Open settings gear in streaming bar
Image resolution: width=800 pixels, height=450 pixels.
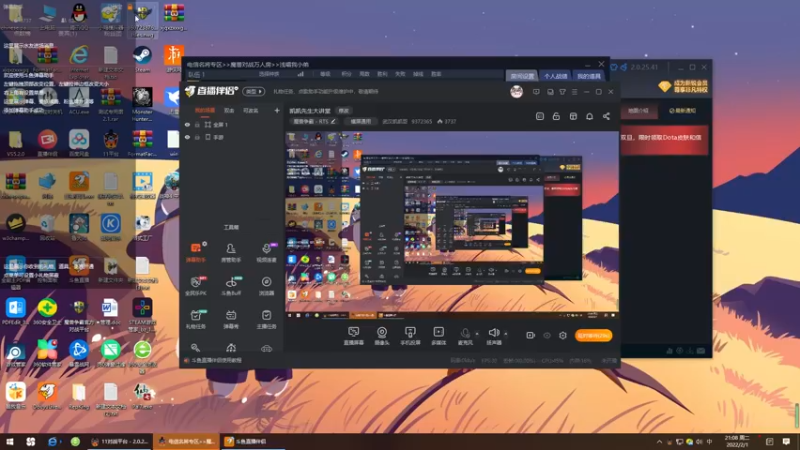point(563,335)
